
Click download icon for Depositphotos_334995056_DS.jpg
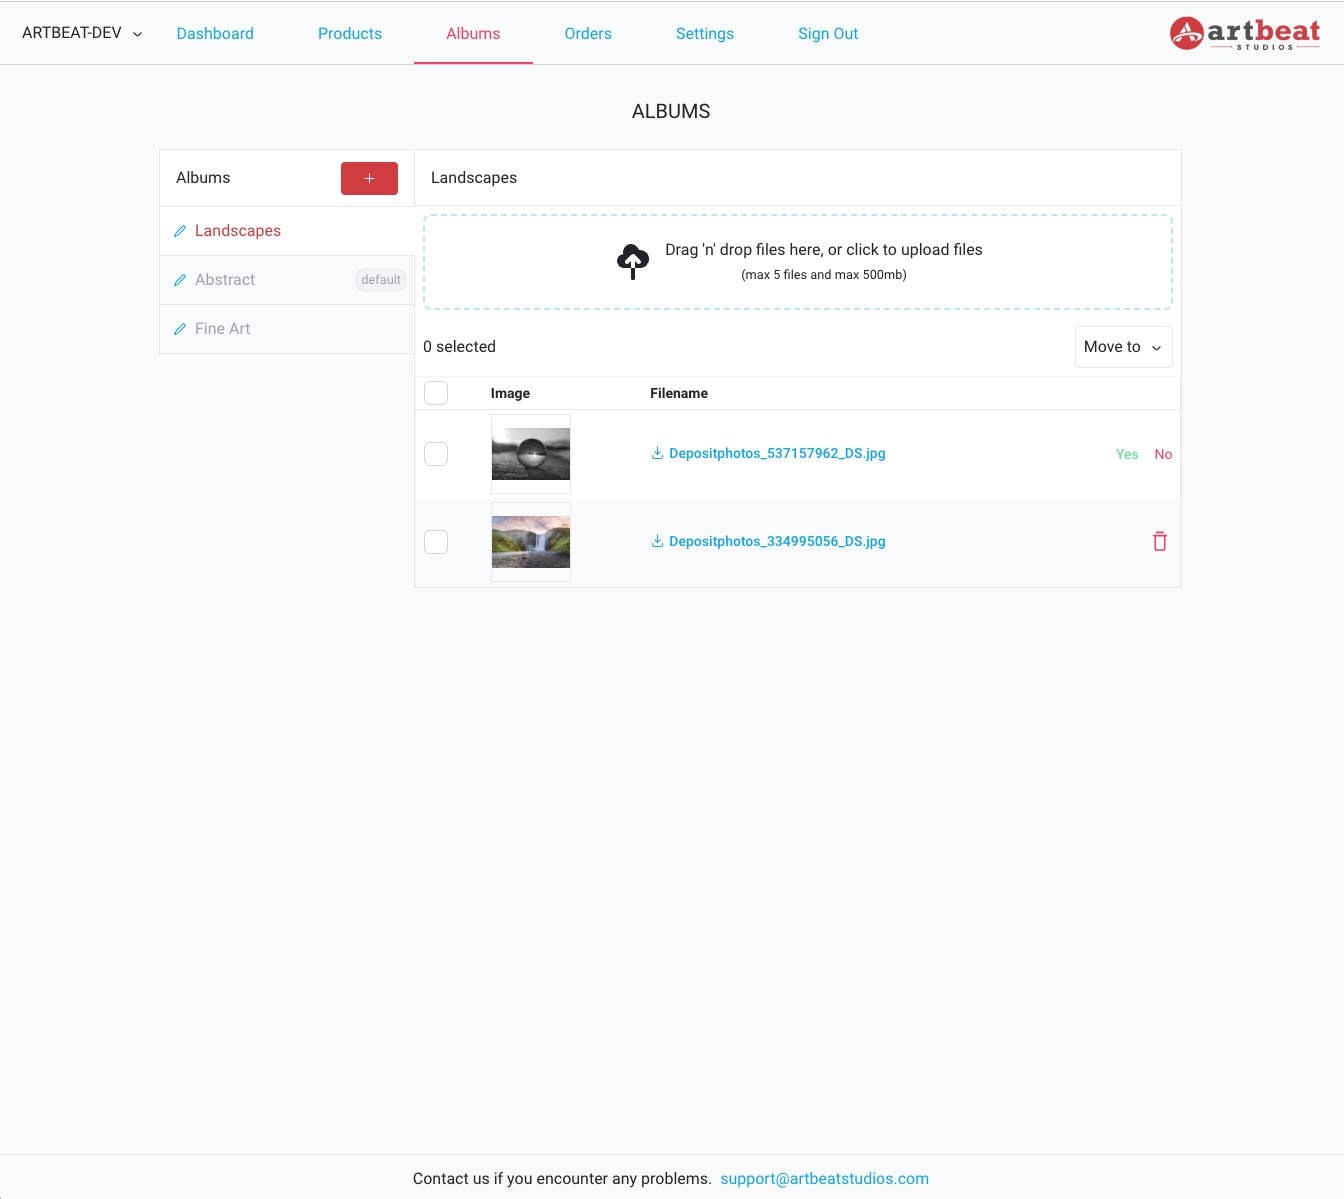pyautogui.click(x=657, y=541)
